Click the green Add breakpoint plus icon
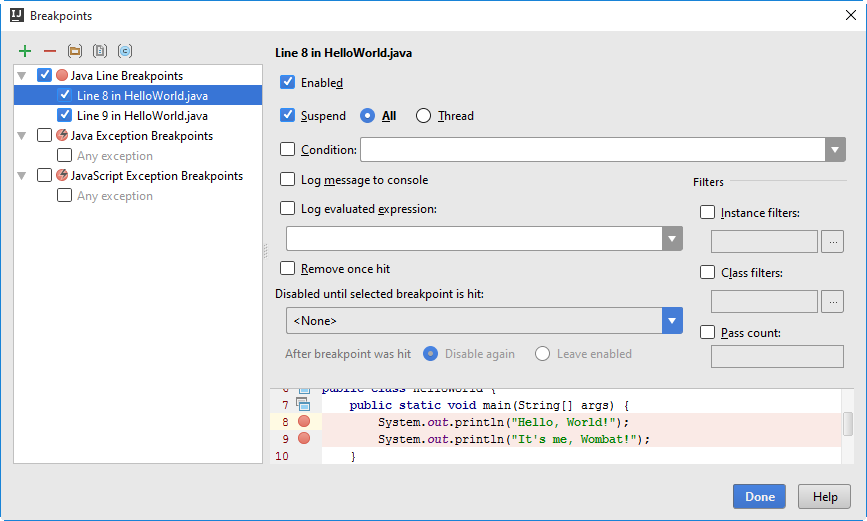 (x=25, y=51)
